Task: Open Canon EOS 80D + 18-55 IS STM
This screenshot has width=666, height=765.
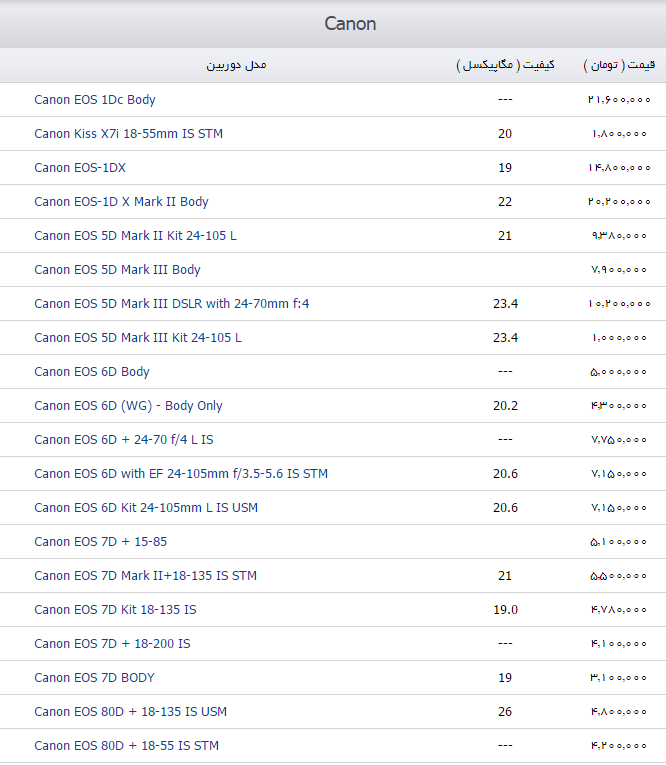Action: [126, 746]
